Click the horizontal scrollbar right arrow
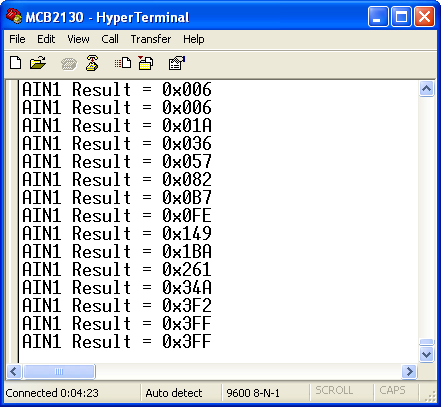The width and height of the screenshot is (441, 407). tap(410, 371)
